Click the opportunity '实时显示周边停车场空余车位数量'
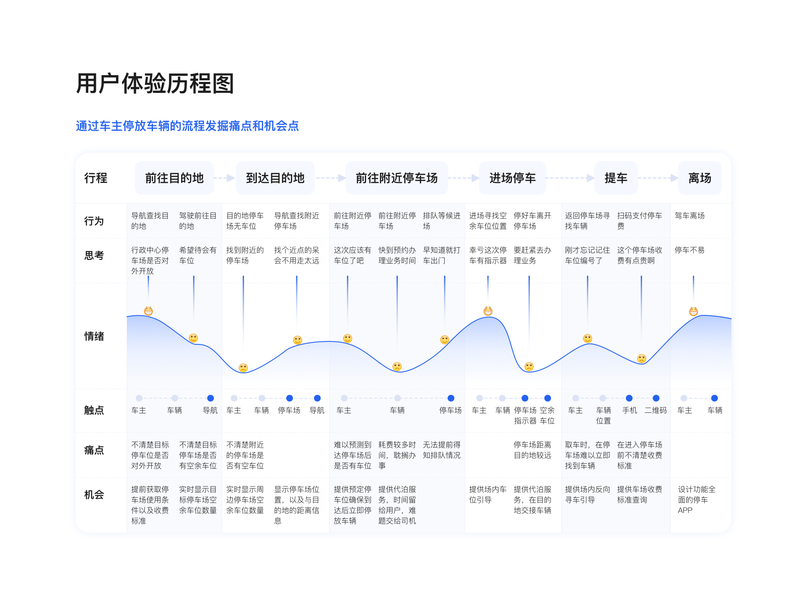The image size is (807, 600). tap(245, 500)
